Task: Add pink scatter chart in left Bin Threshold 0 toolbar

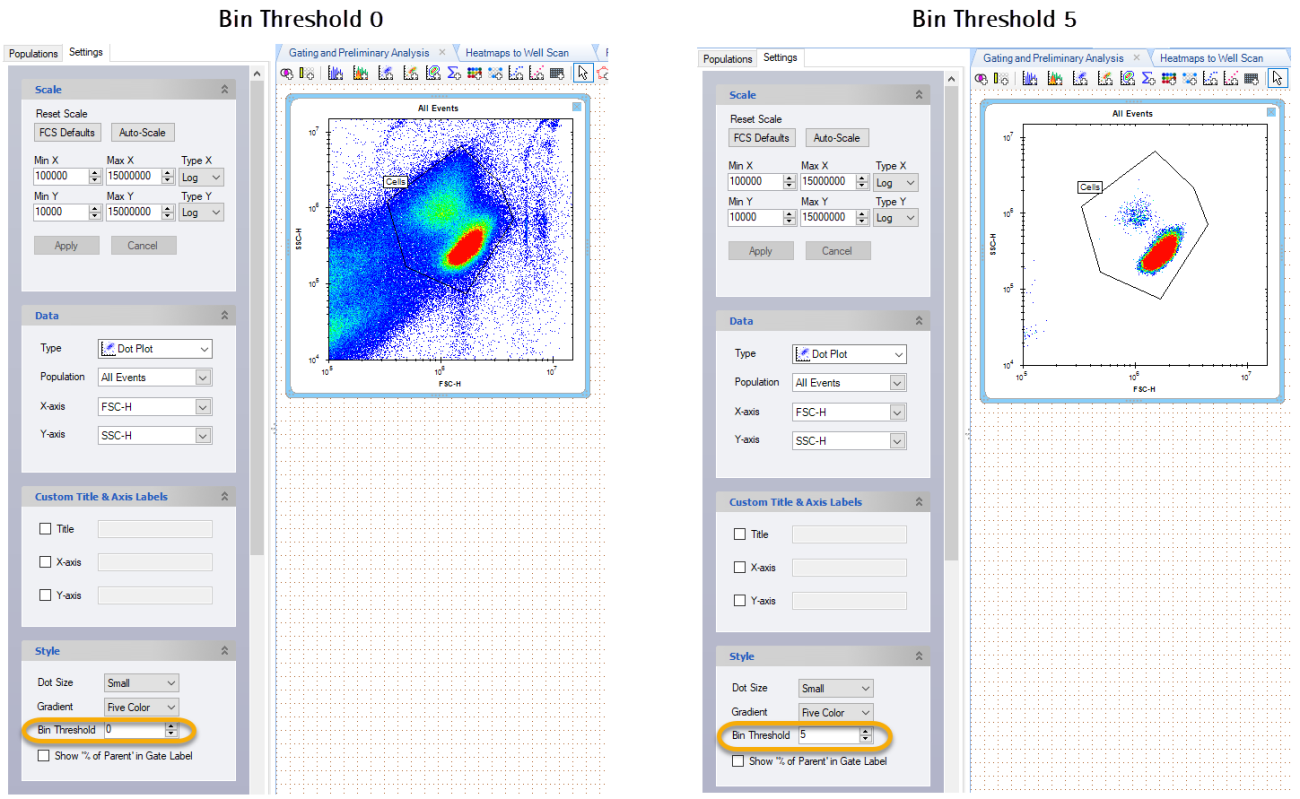Action: tap(537, 73)
